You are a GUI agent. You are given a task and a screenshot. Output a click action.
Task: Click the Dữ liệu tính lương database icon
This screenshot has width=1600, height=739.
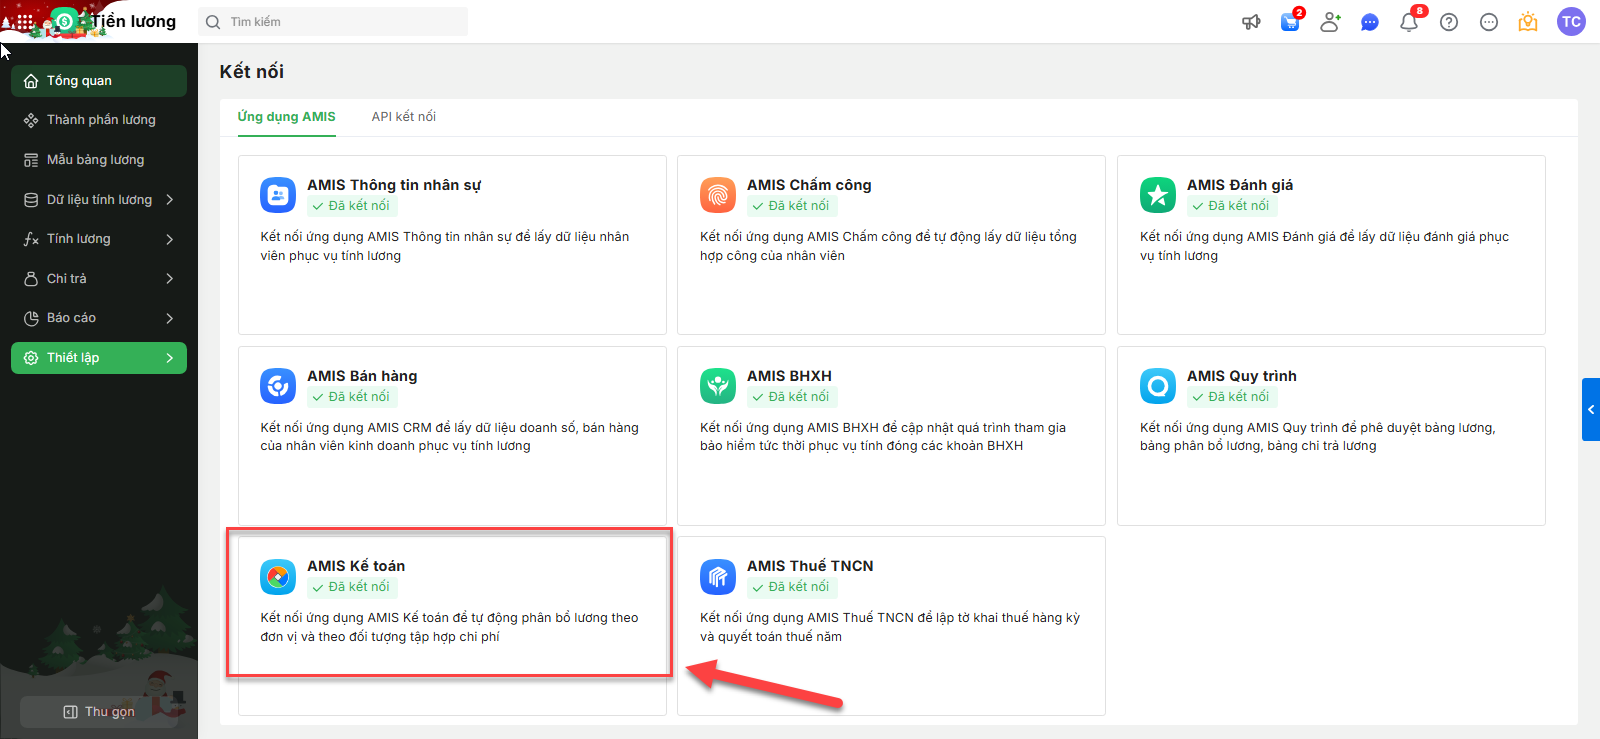click(x=31, y=200)
